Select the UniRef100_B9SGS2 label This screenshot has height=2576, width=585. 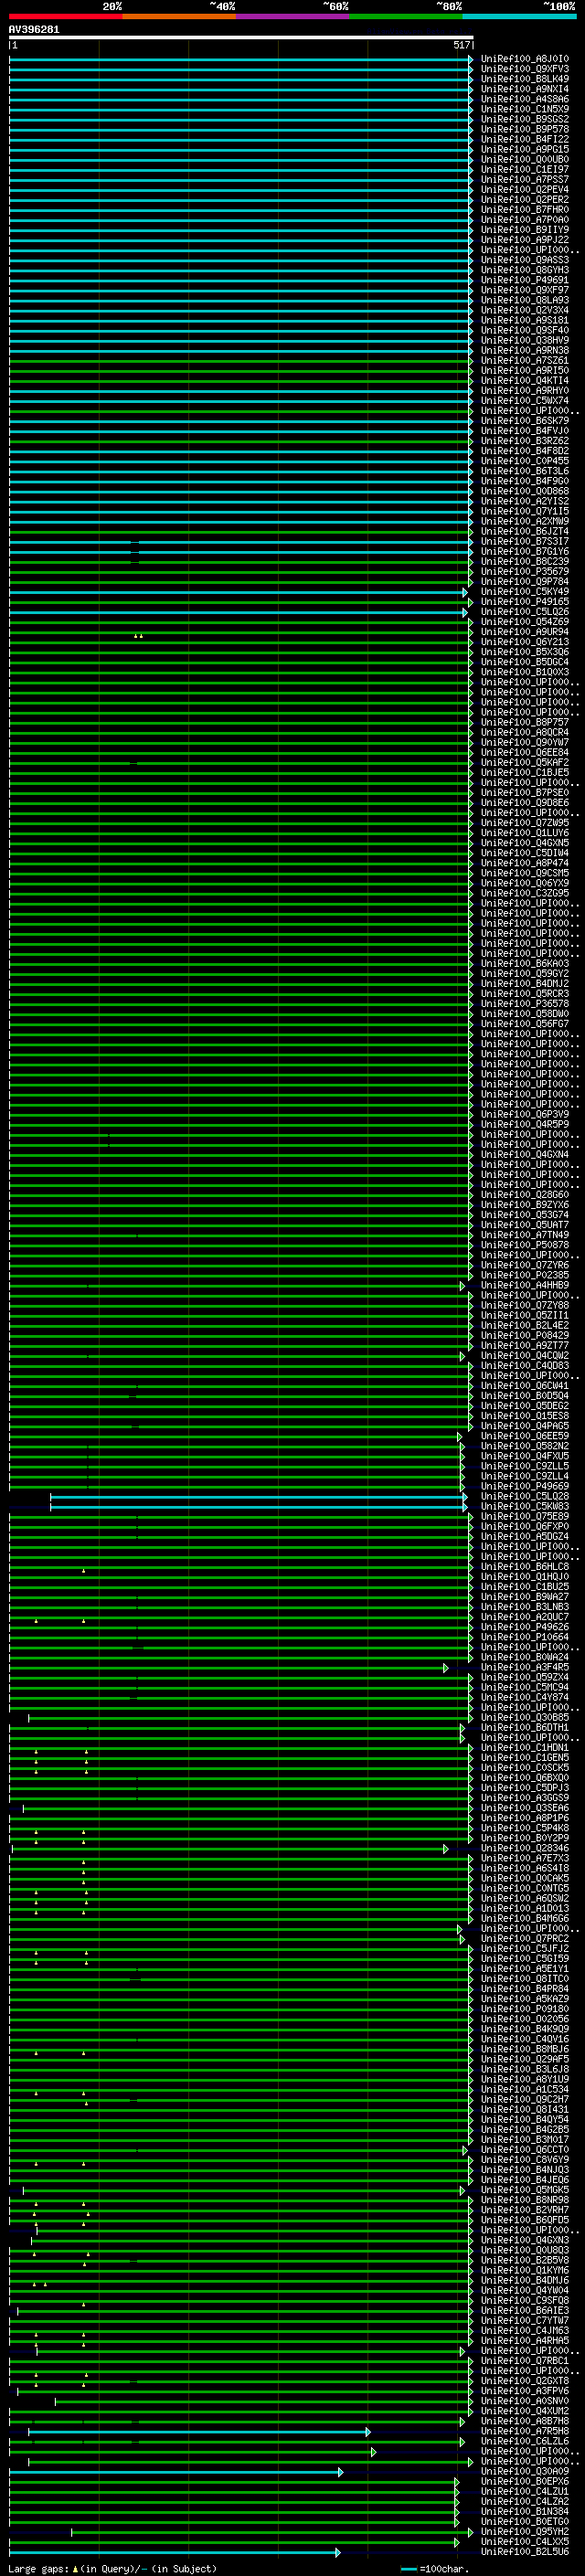[525, 119]
